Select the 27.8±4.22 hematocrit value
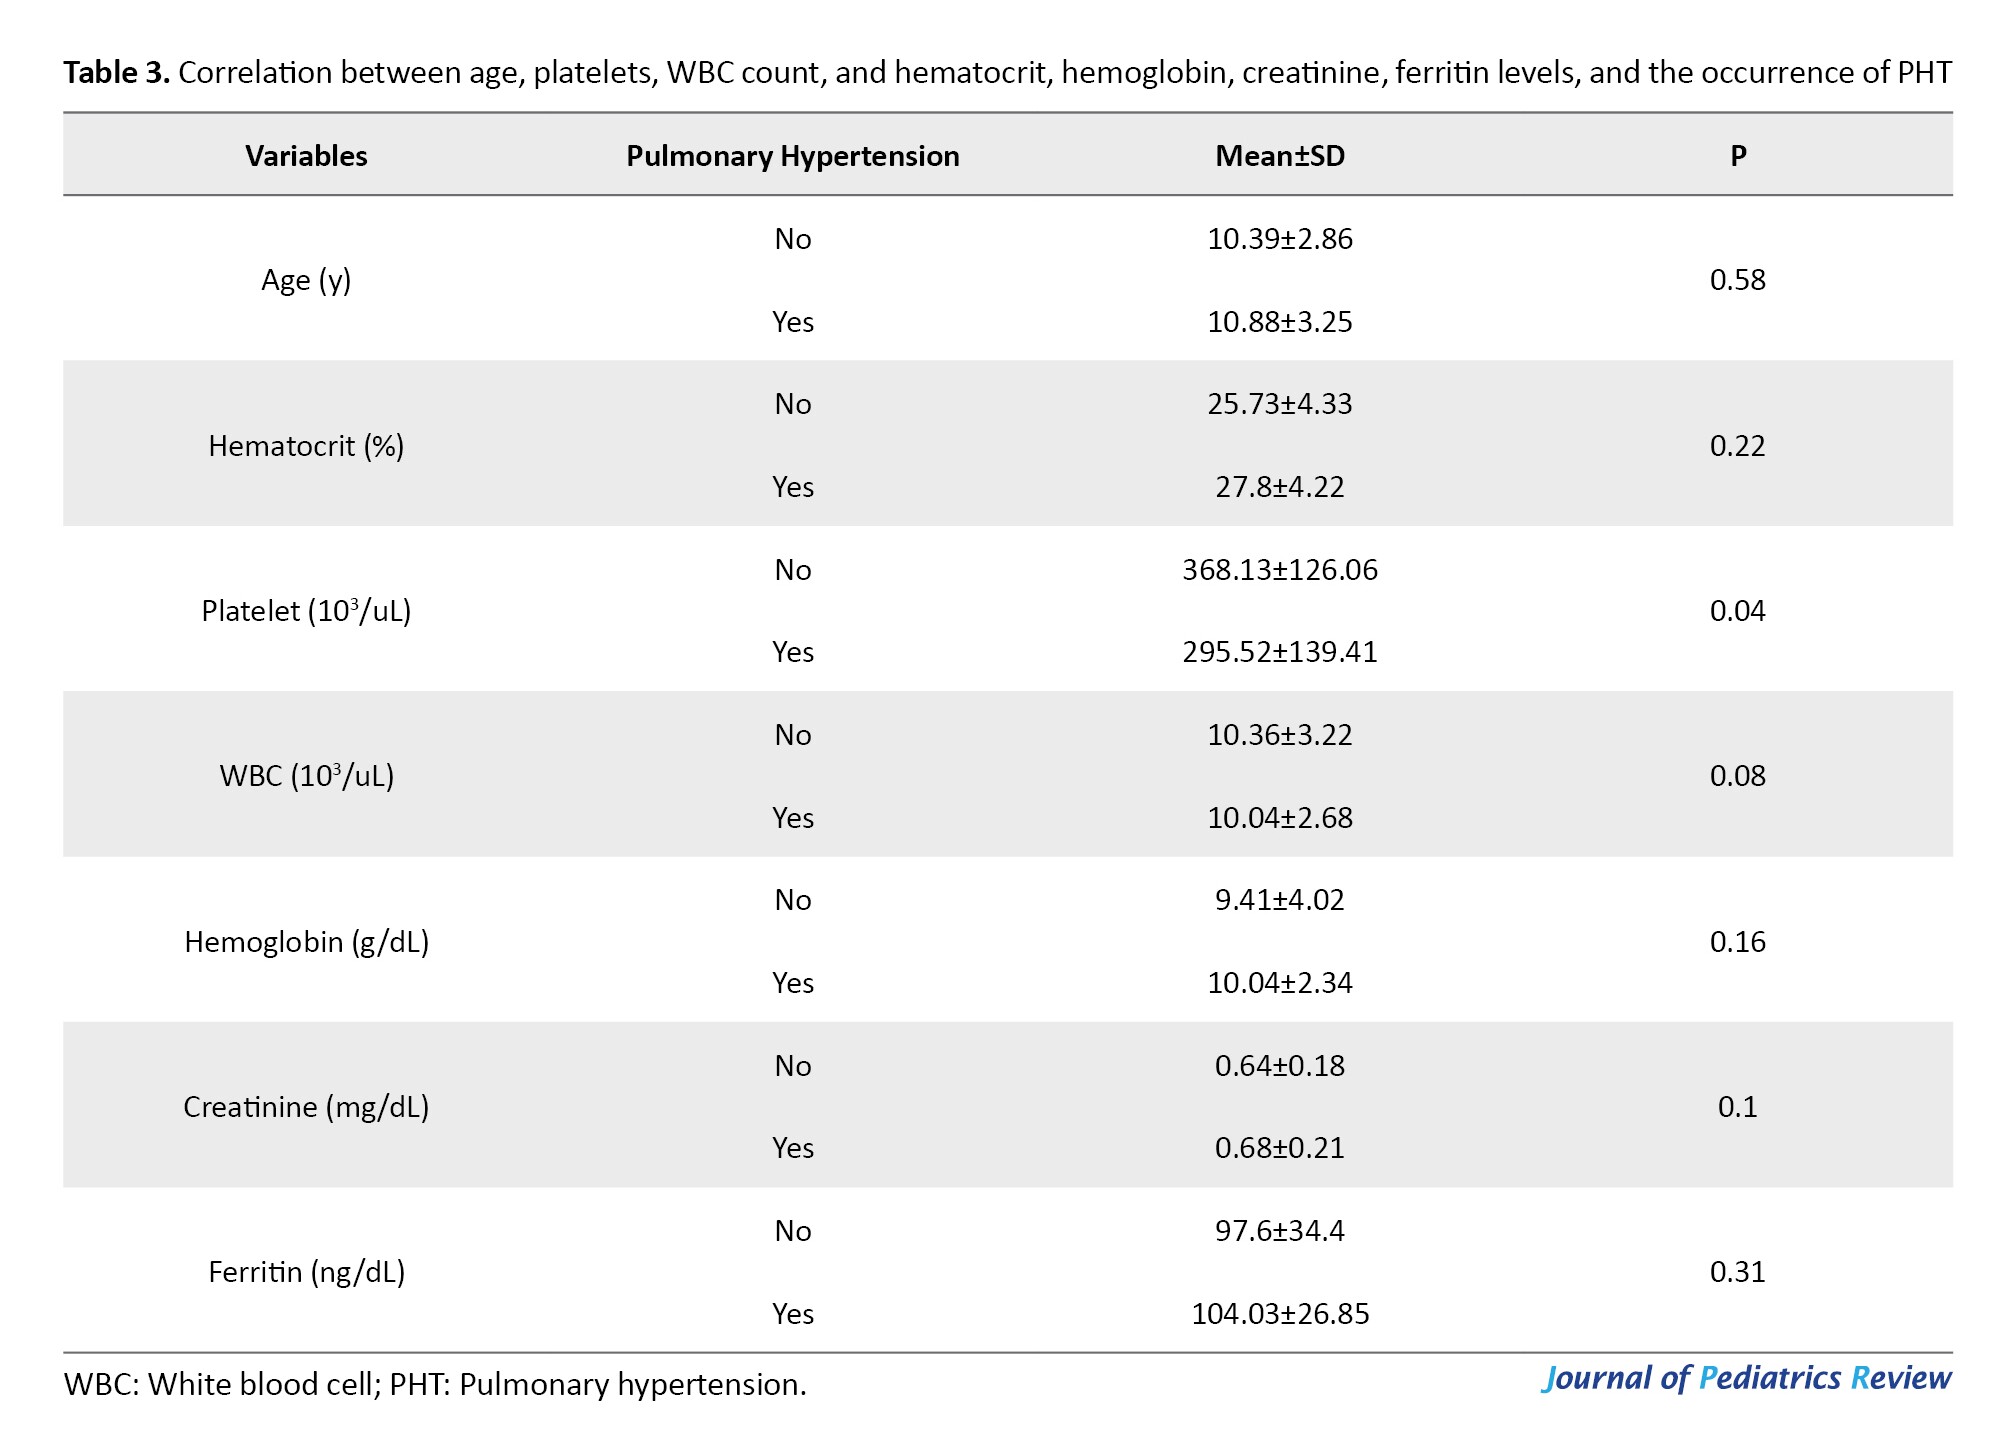 1279,487
